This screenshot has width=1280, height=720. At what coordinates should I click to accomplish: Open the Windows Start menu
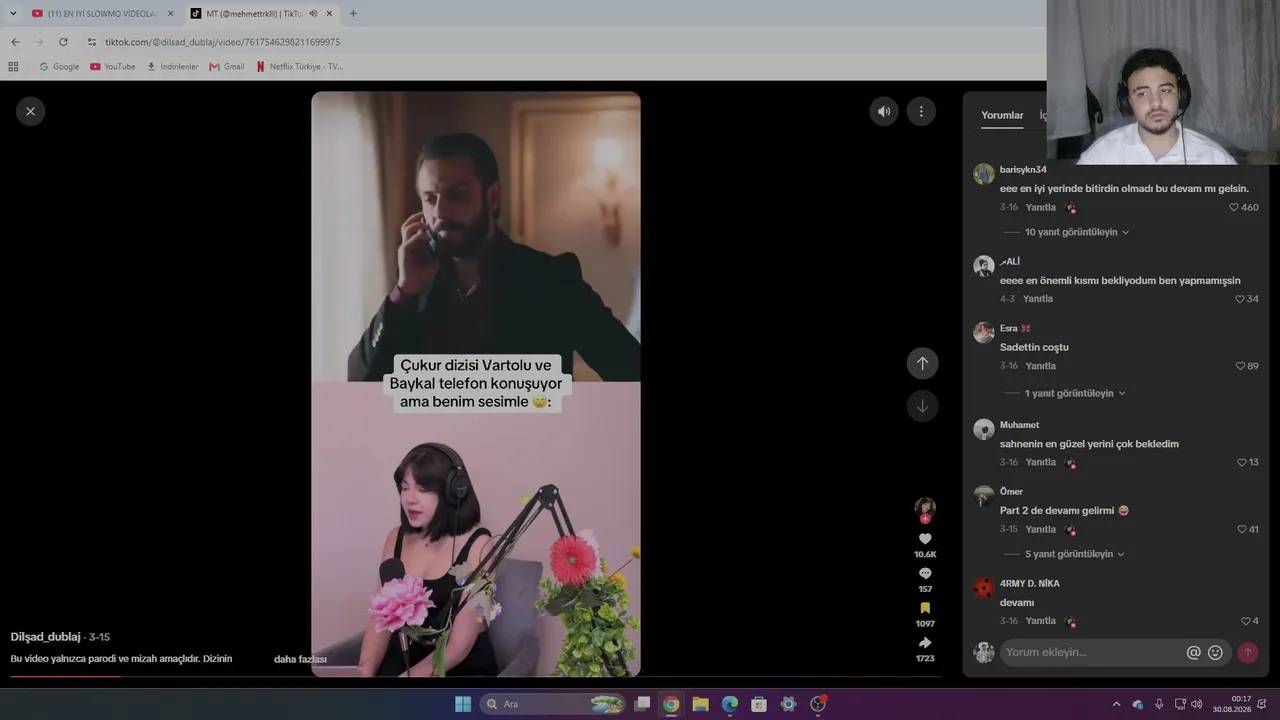[463, 704]
